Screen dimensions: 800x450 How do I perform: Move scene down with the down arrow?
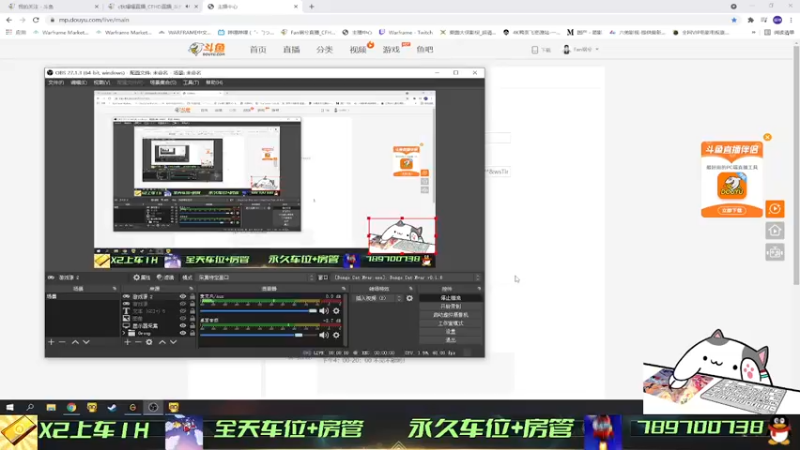pos(86,342)
